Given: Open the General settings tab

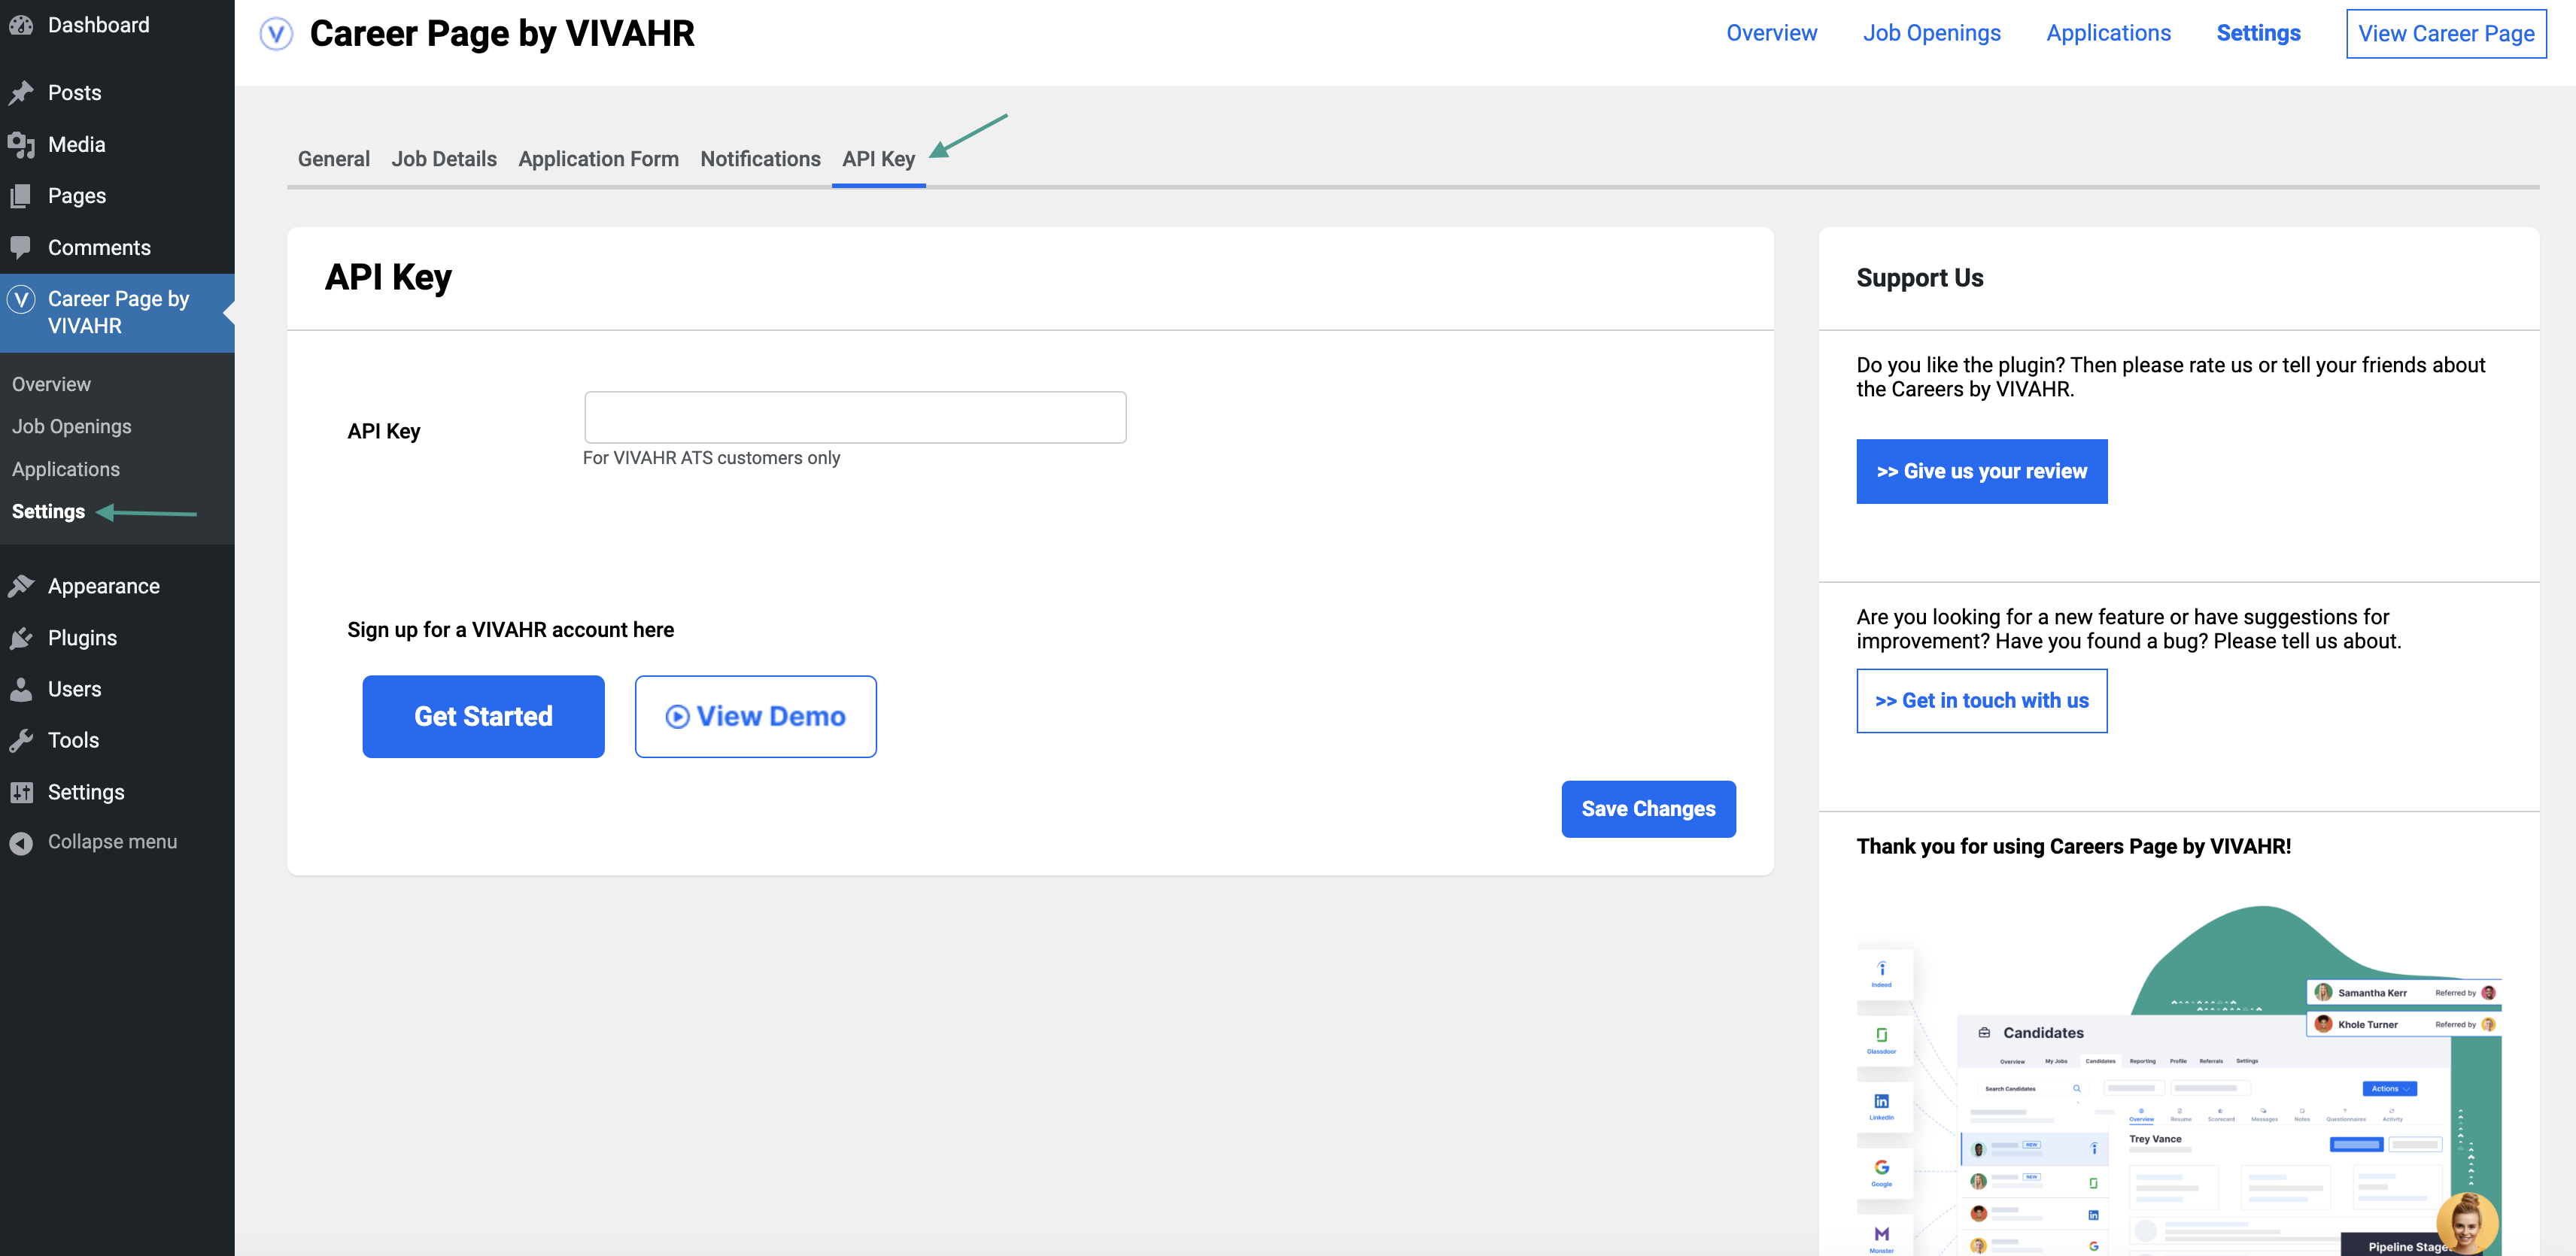Looking at the screenshot, I should (x=334, y=159).
